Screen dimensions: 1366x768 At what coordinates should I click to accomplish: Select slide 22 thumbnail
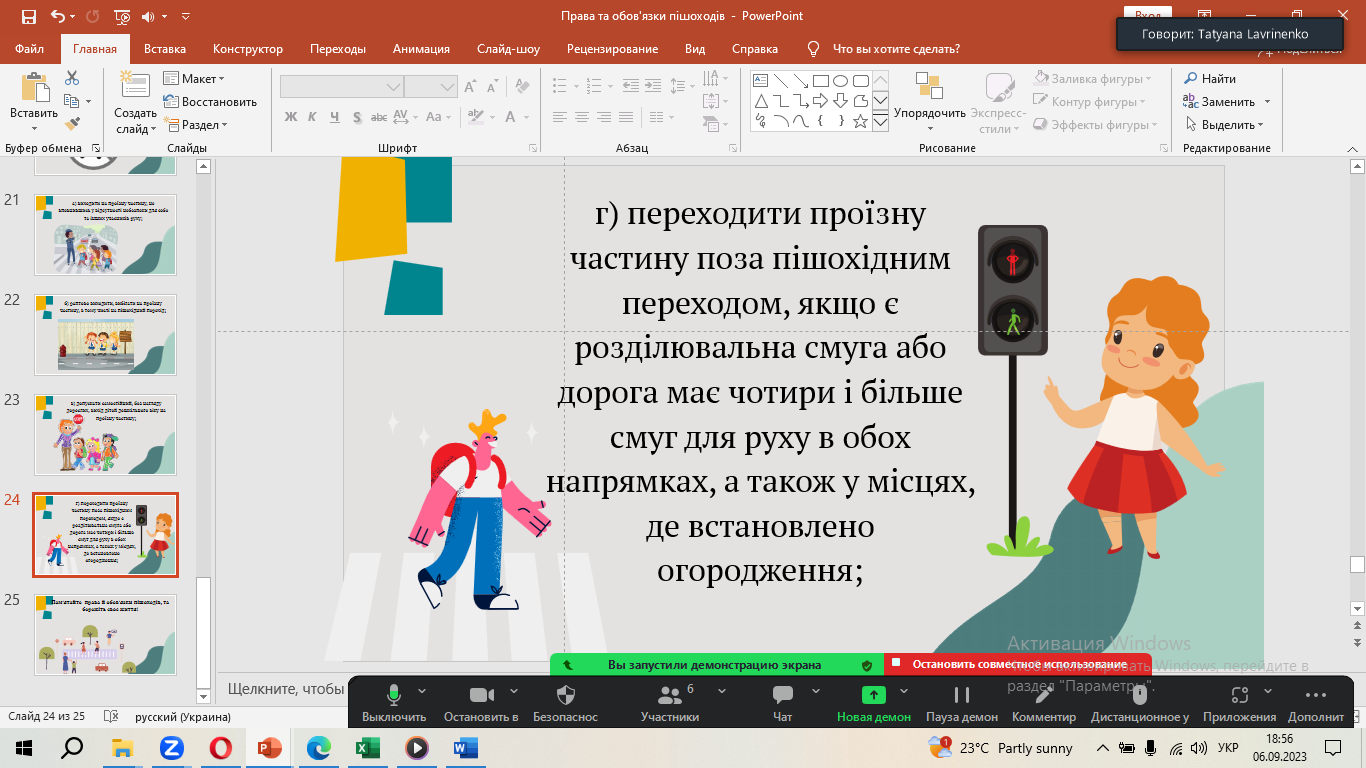point(105,334)
